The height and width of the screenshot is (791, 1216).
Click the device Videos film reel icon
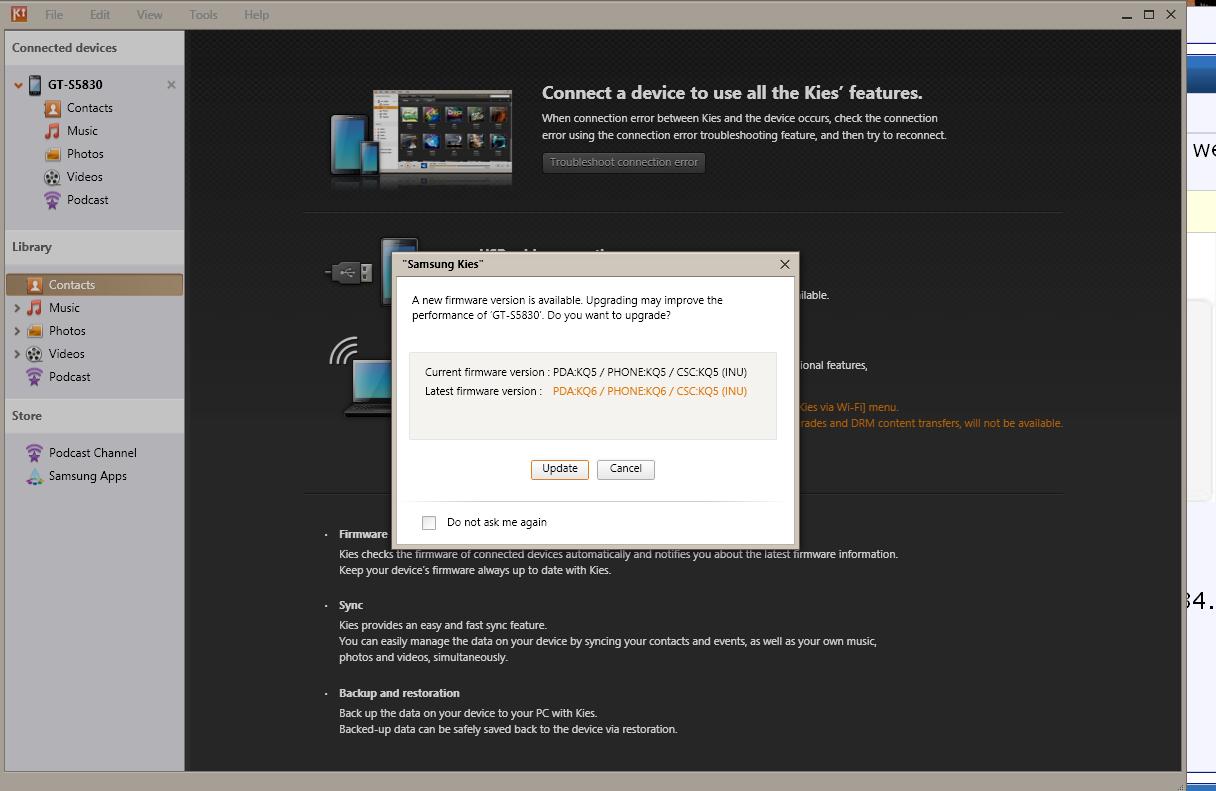coord(52,177)
